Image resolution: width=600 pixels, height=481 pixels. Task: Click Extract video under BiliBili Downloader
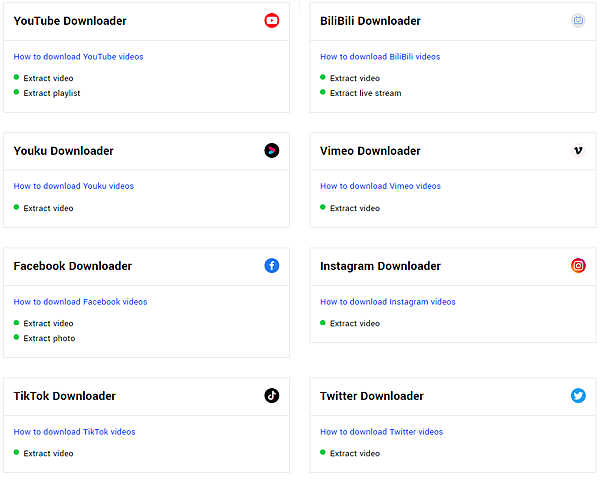[x=355, y=78]
